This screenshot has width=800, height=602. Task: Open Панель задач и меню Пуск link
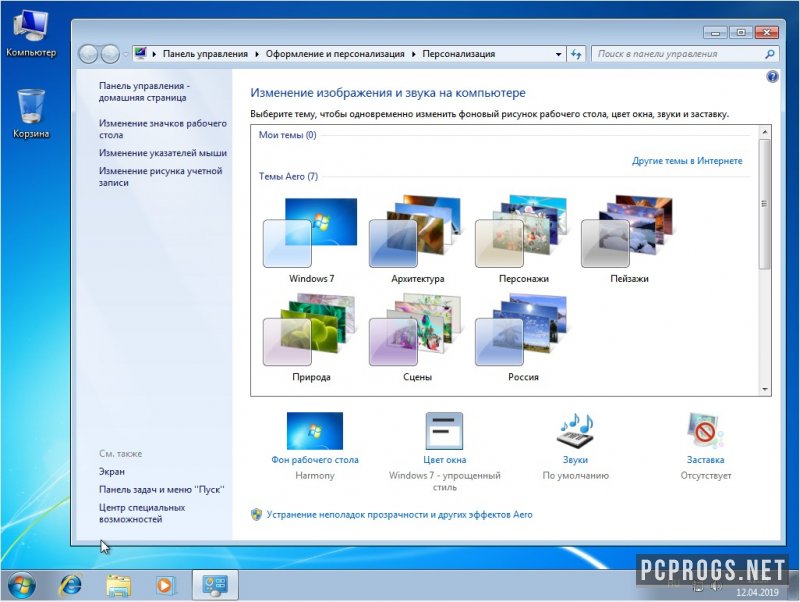(161, 490)
